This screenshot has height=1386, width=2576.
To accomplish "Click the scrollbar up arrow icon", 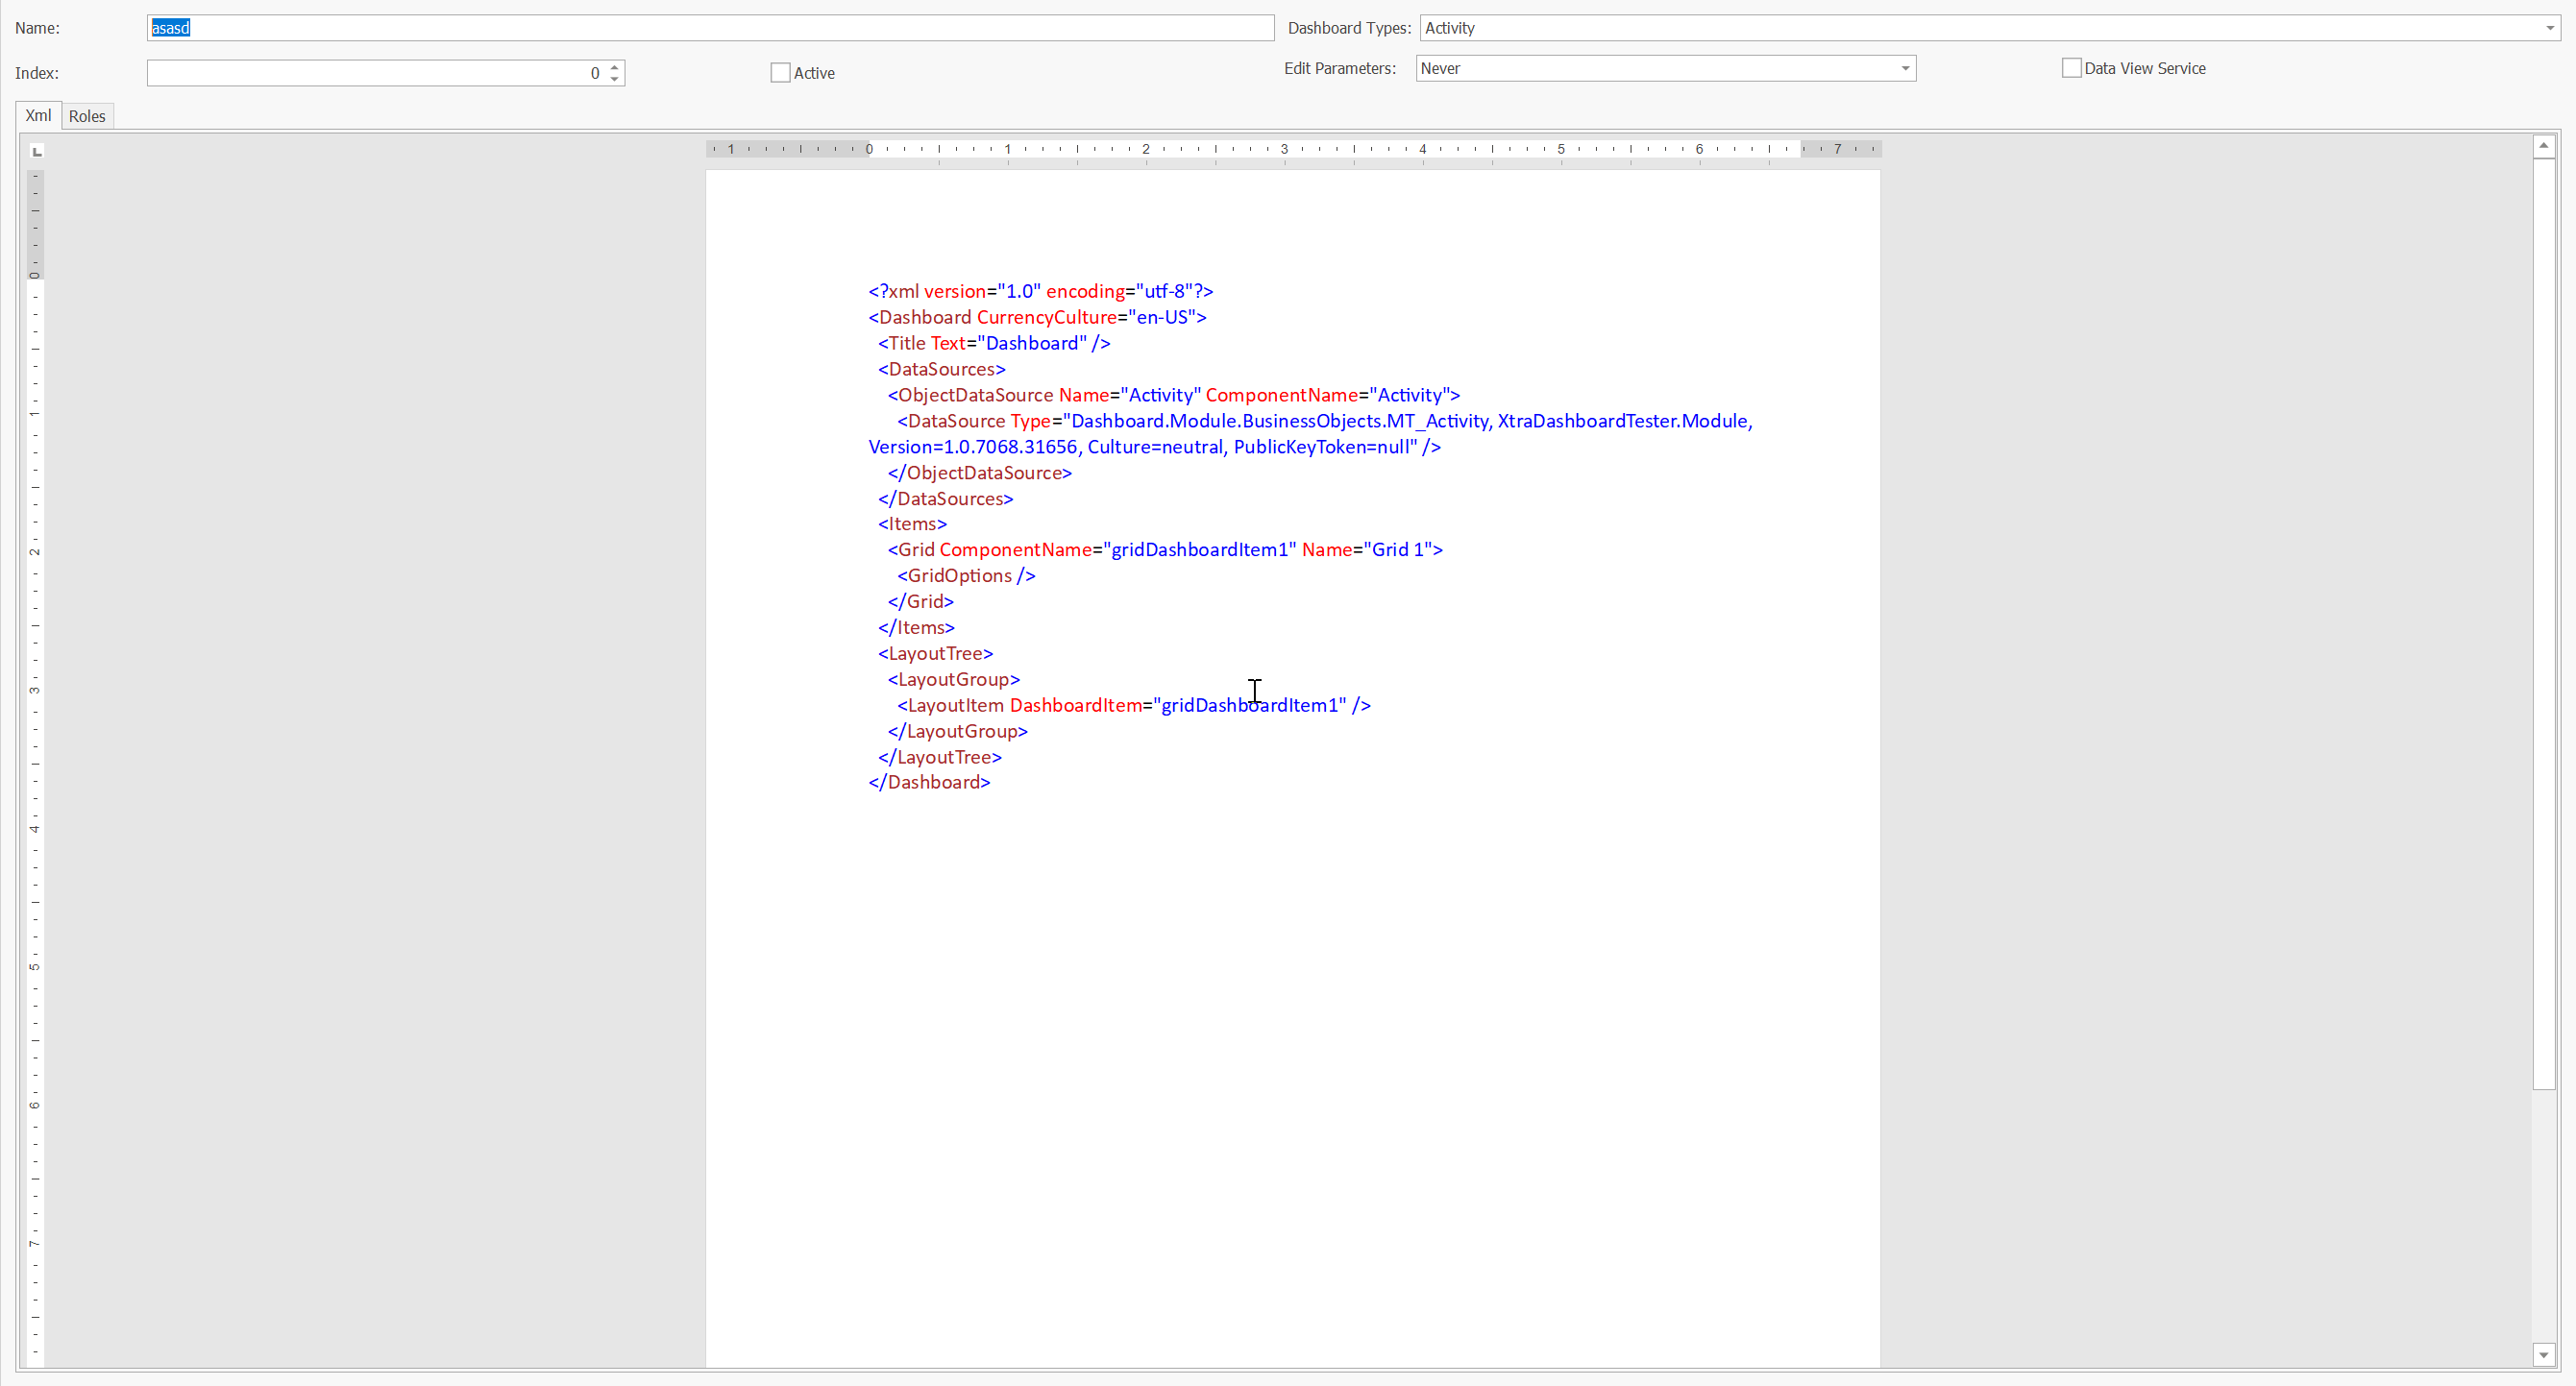I will (x=2544, y=145).
